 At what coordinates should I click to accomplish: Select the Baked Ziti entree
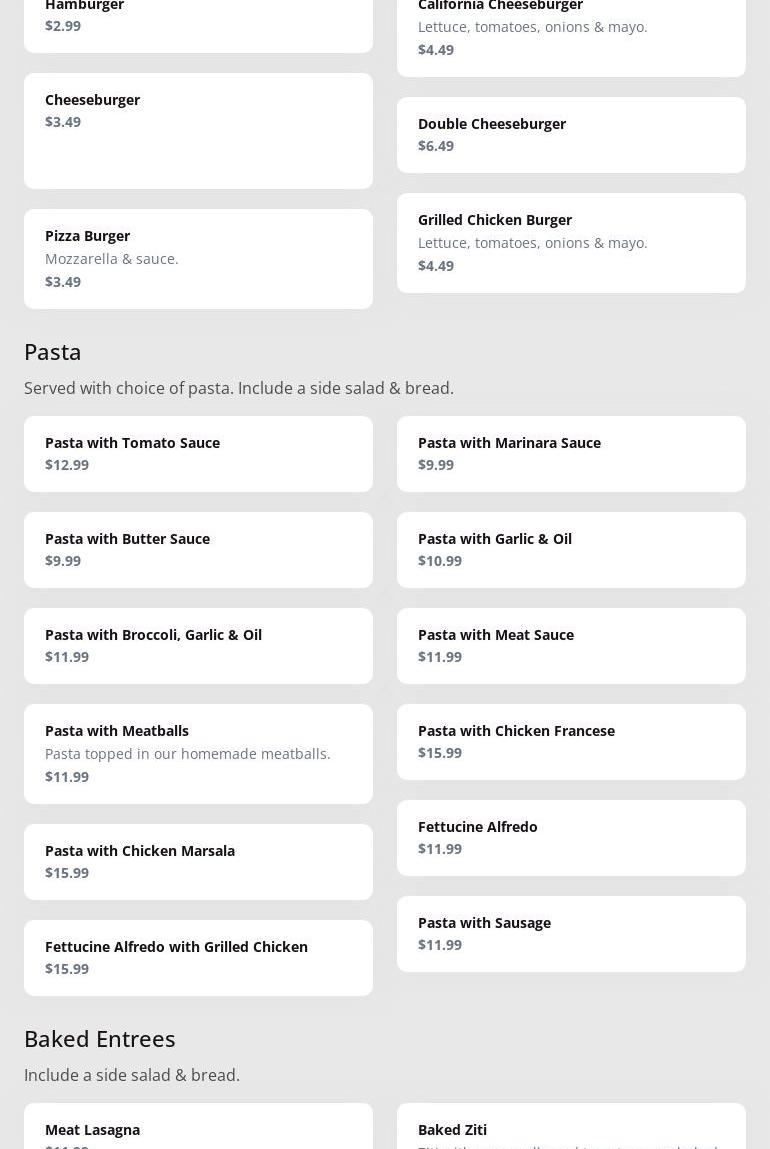pos(571,1130)
